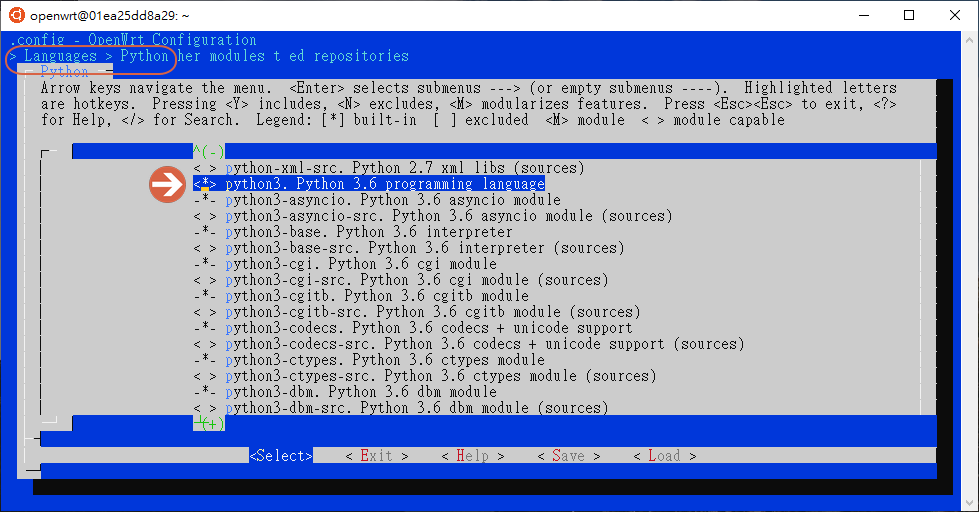Toggle the python-xml-src selection marker

click(x=205, y=168)
